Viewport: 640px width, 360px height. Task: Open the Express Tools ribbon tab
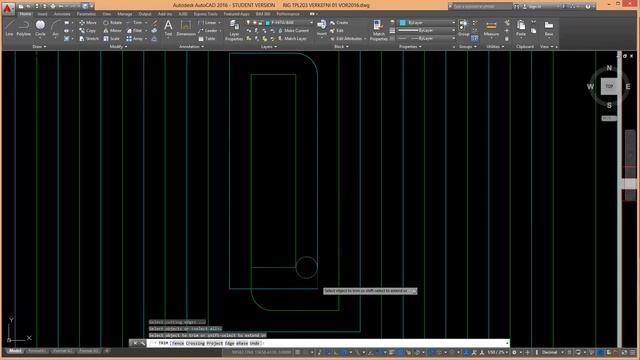coord(206,14)
